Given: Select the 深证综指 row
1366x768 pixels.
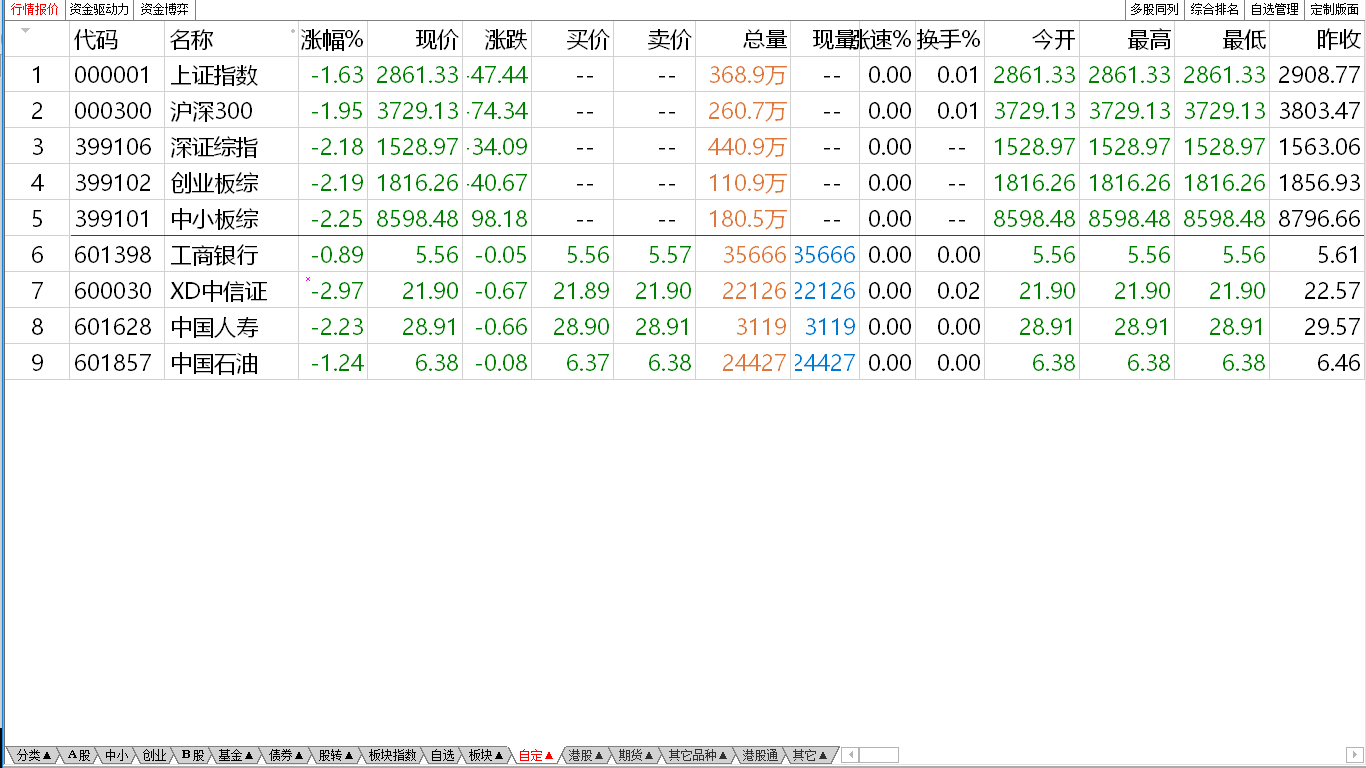Looking at the screenshot, I should (x=684, y=147).
